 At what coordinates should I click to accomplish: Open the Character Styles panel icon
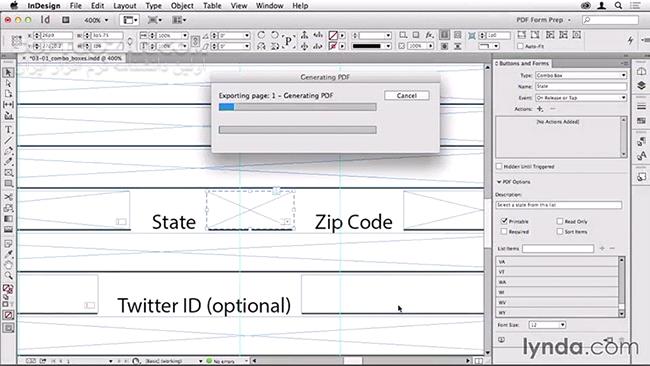(641, 155)
